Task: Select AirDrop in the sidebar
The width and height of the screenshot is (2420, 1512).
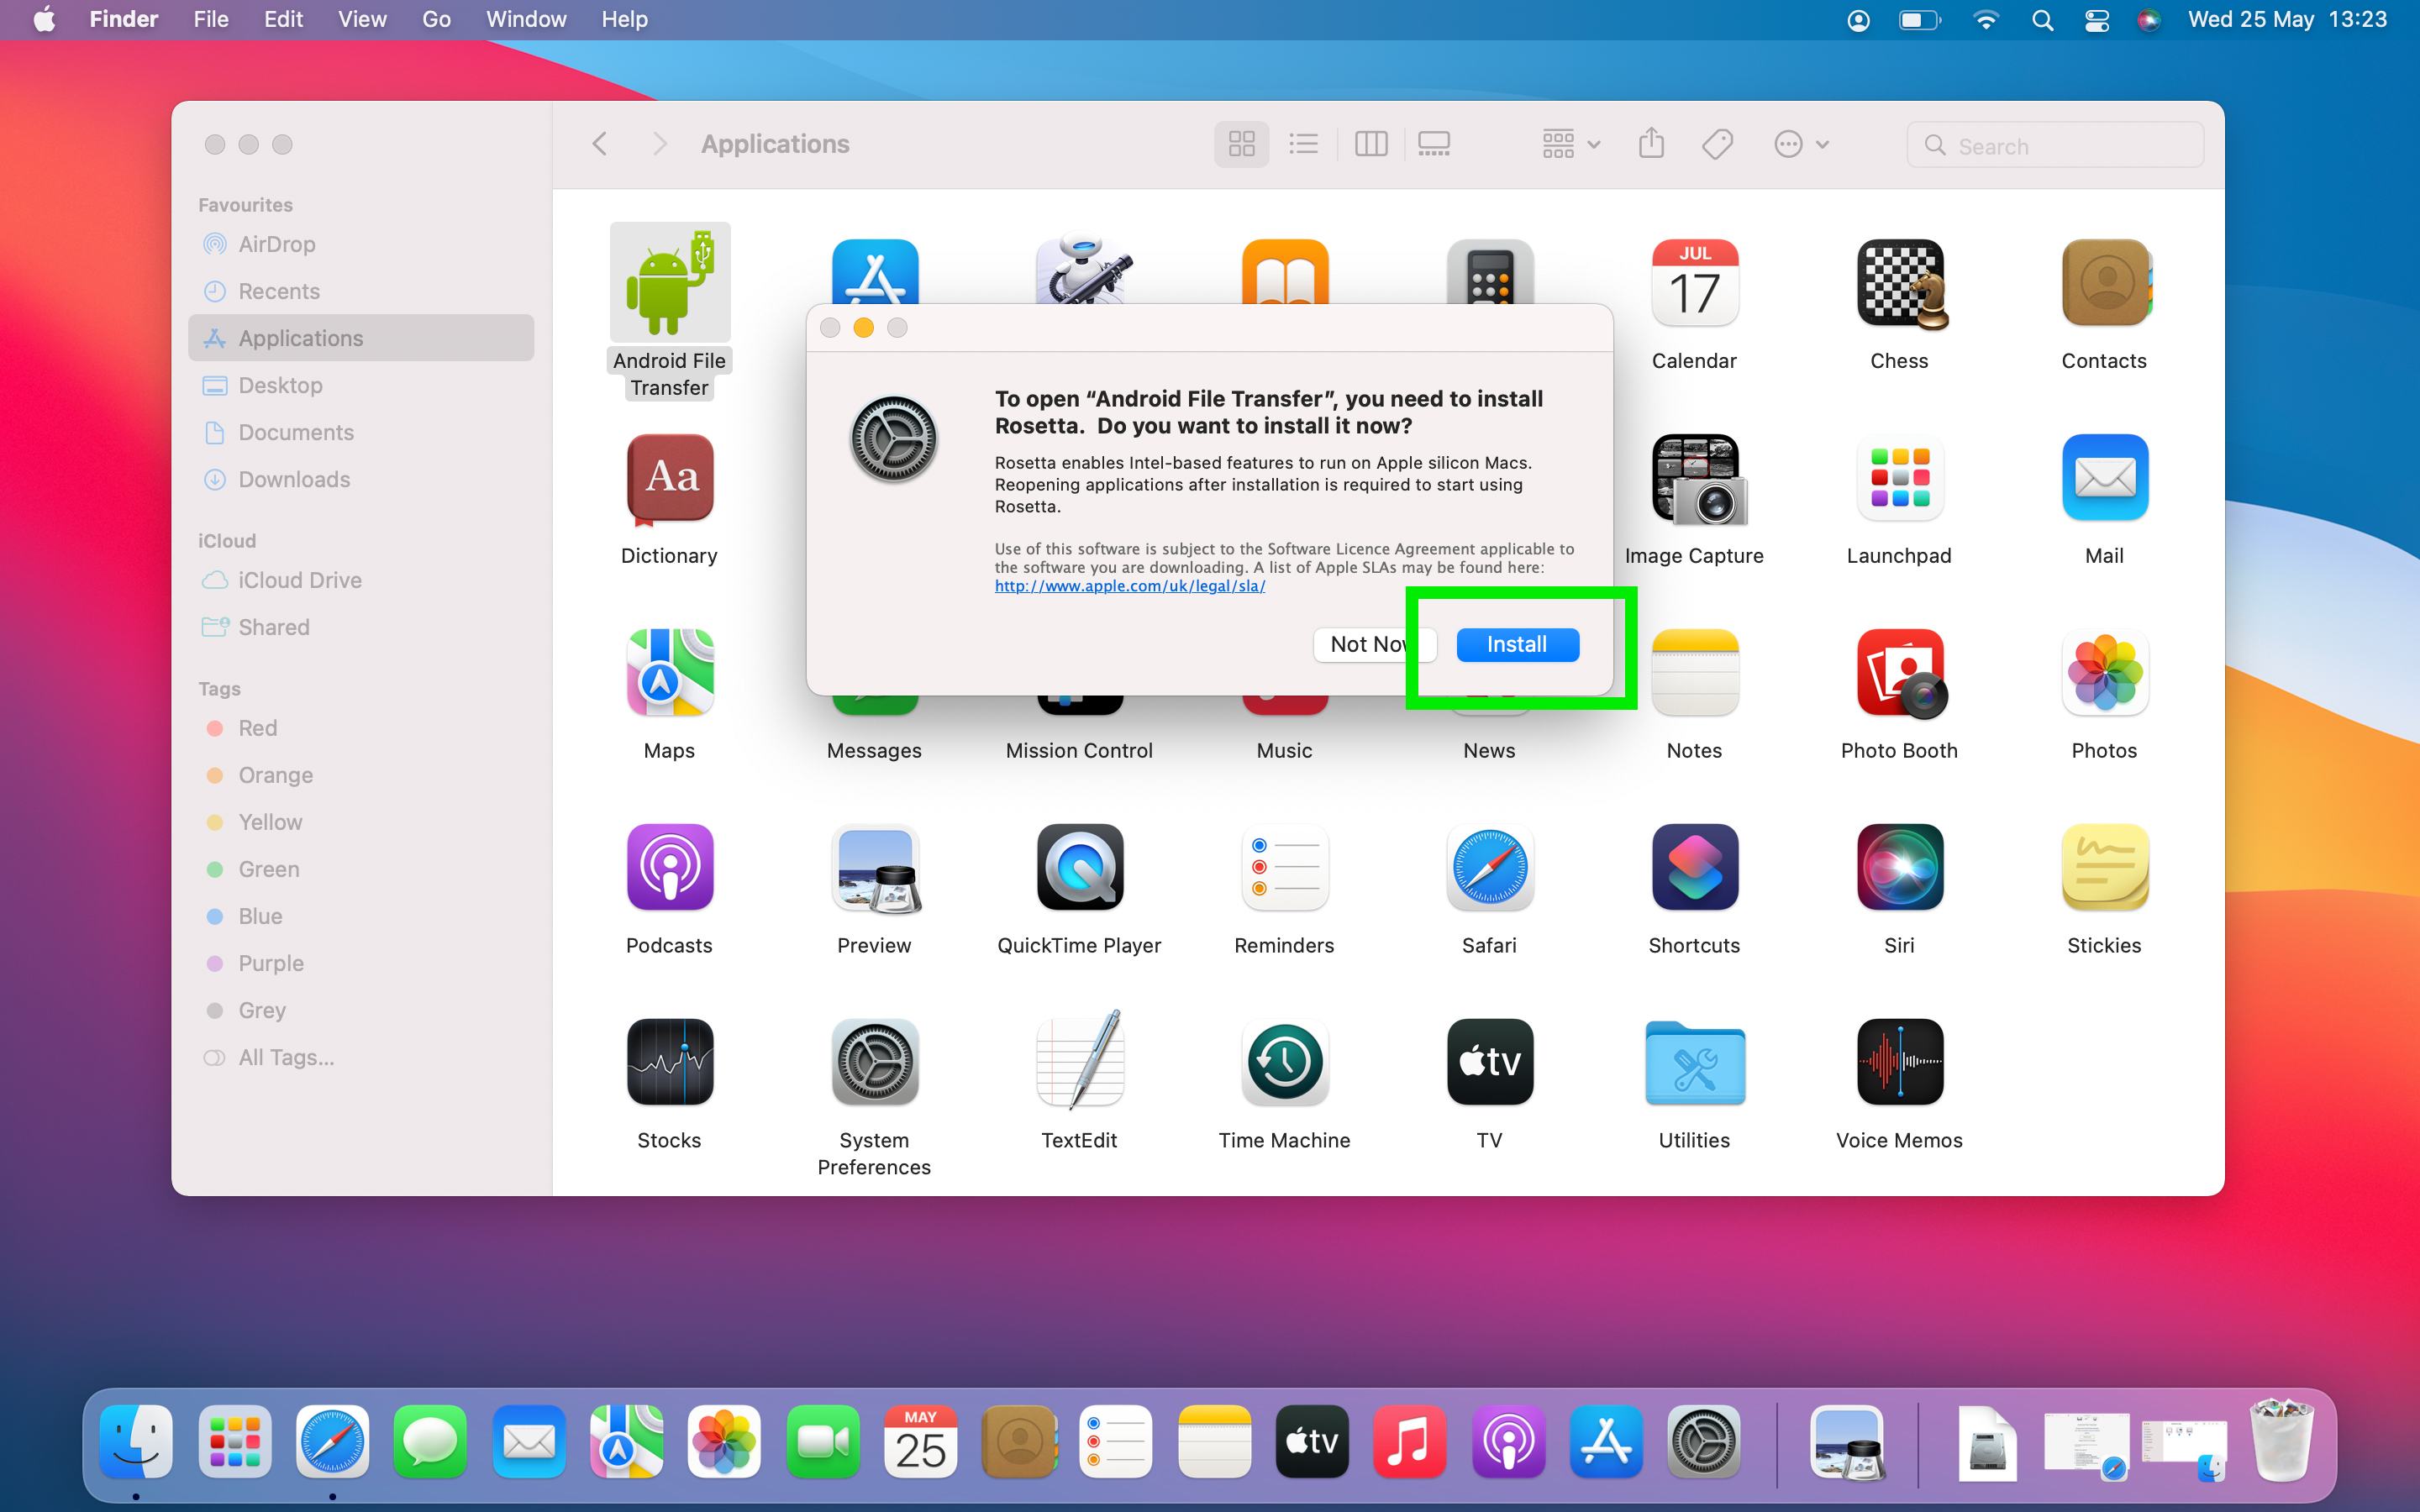Action: 361,244
